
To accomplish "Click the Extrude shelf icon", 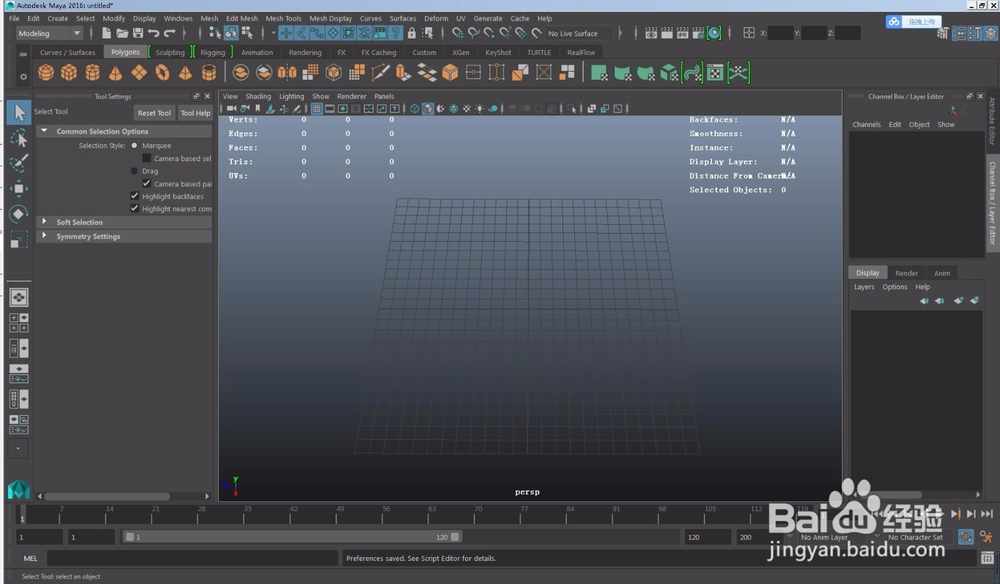I will [403, 73].
